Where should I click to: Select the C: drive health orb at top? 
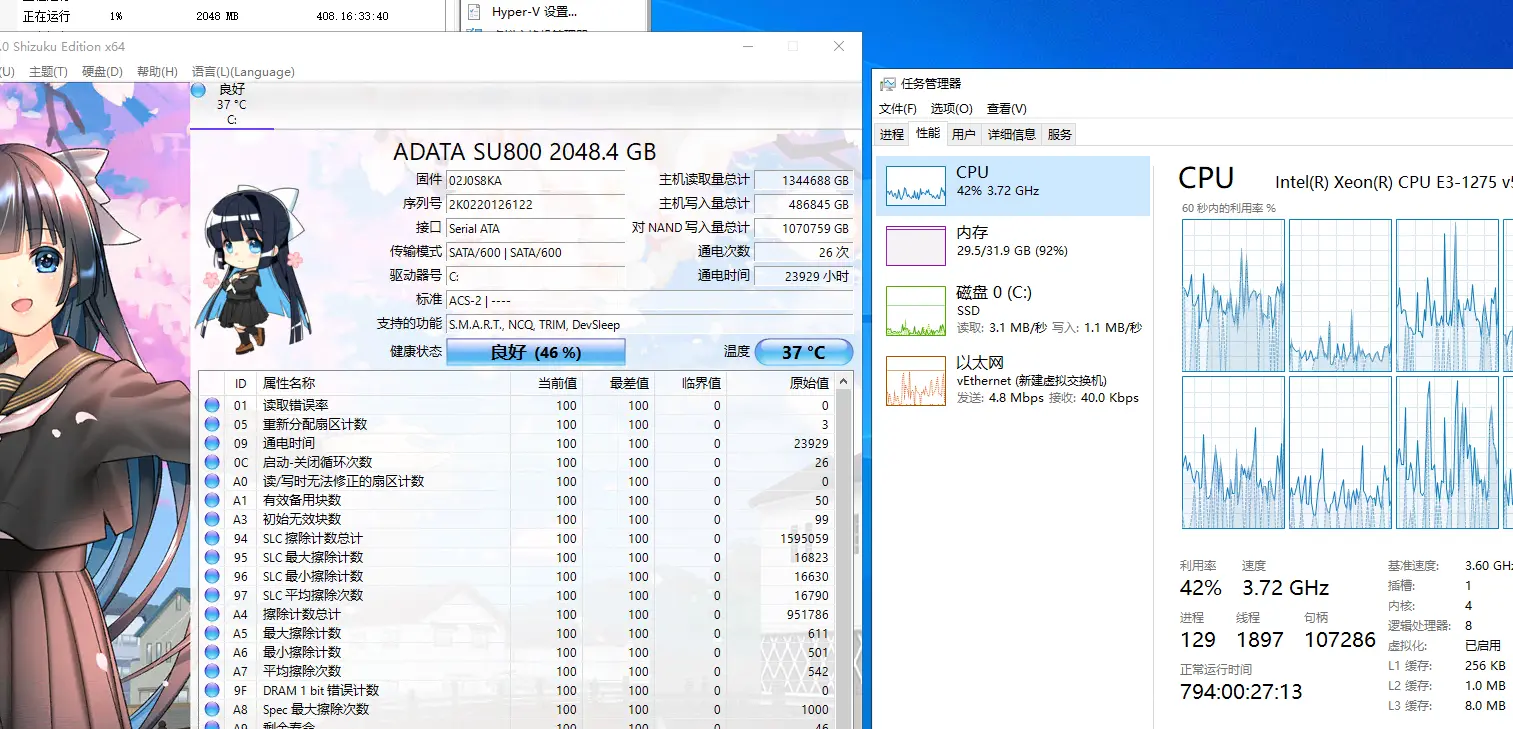click(200, 90)
